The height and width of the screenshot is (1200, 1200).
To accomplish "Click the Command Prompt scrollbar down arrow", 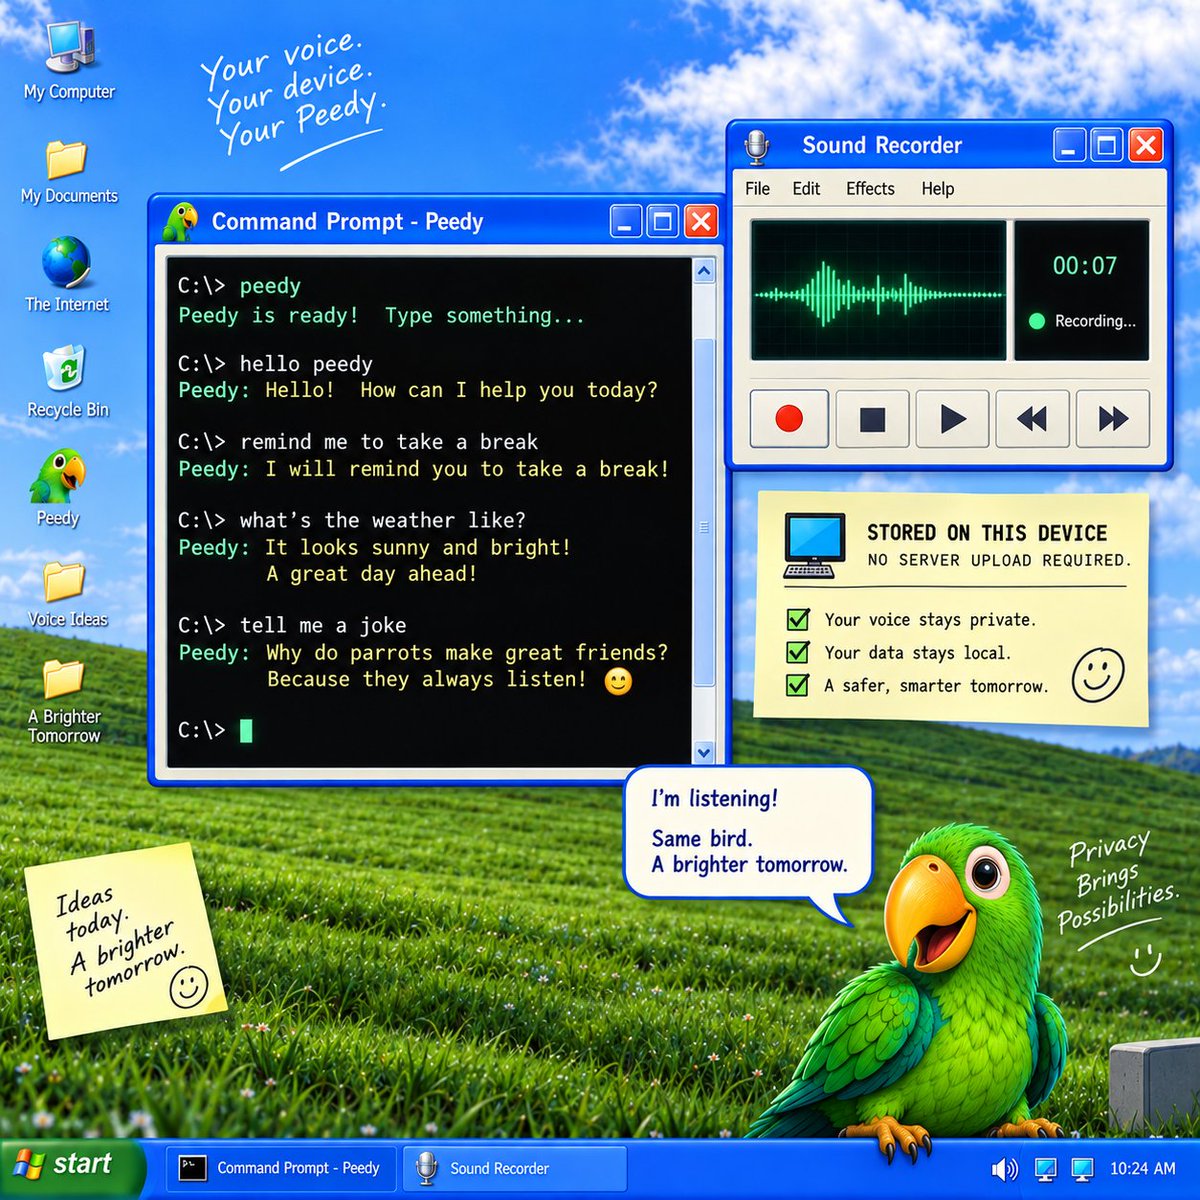I will click(x=704, y=753).
